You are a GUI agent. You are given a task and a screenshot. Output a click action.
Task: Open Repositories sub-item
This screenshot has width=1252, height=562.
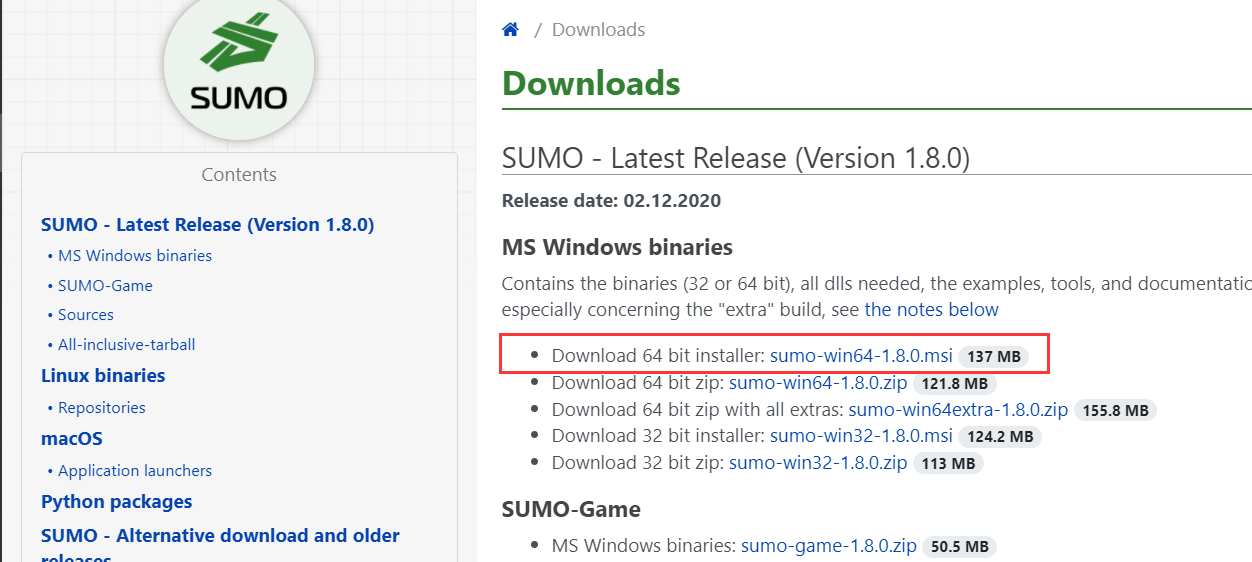(x=102, y=408)
